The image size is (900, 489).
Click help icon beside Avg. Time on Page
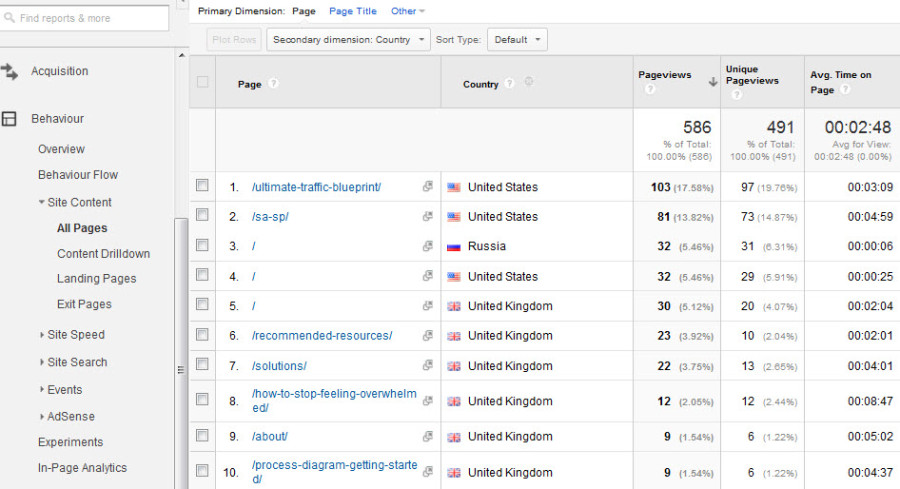tap(845, 90)
